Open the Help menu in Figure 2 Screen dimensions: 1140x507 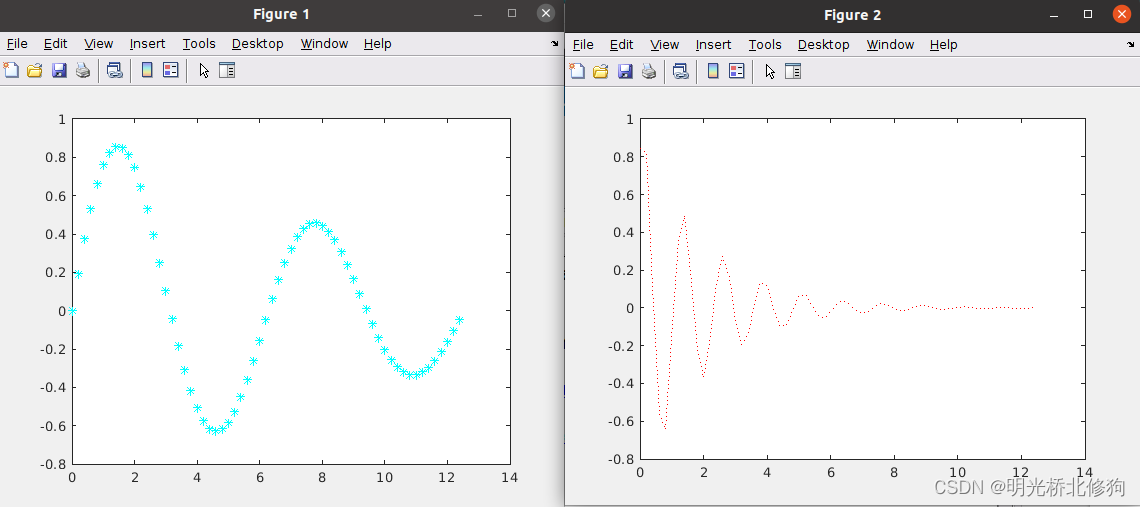point(943,45)
